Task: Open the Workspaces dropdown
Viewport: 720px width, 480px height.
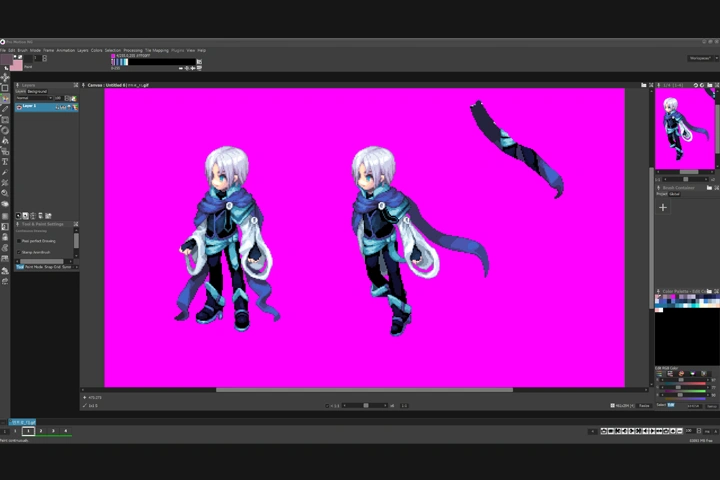Action: [702, 58]
